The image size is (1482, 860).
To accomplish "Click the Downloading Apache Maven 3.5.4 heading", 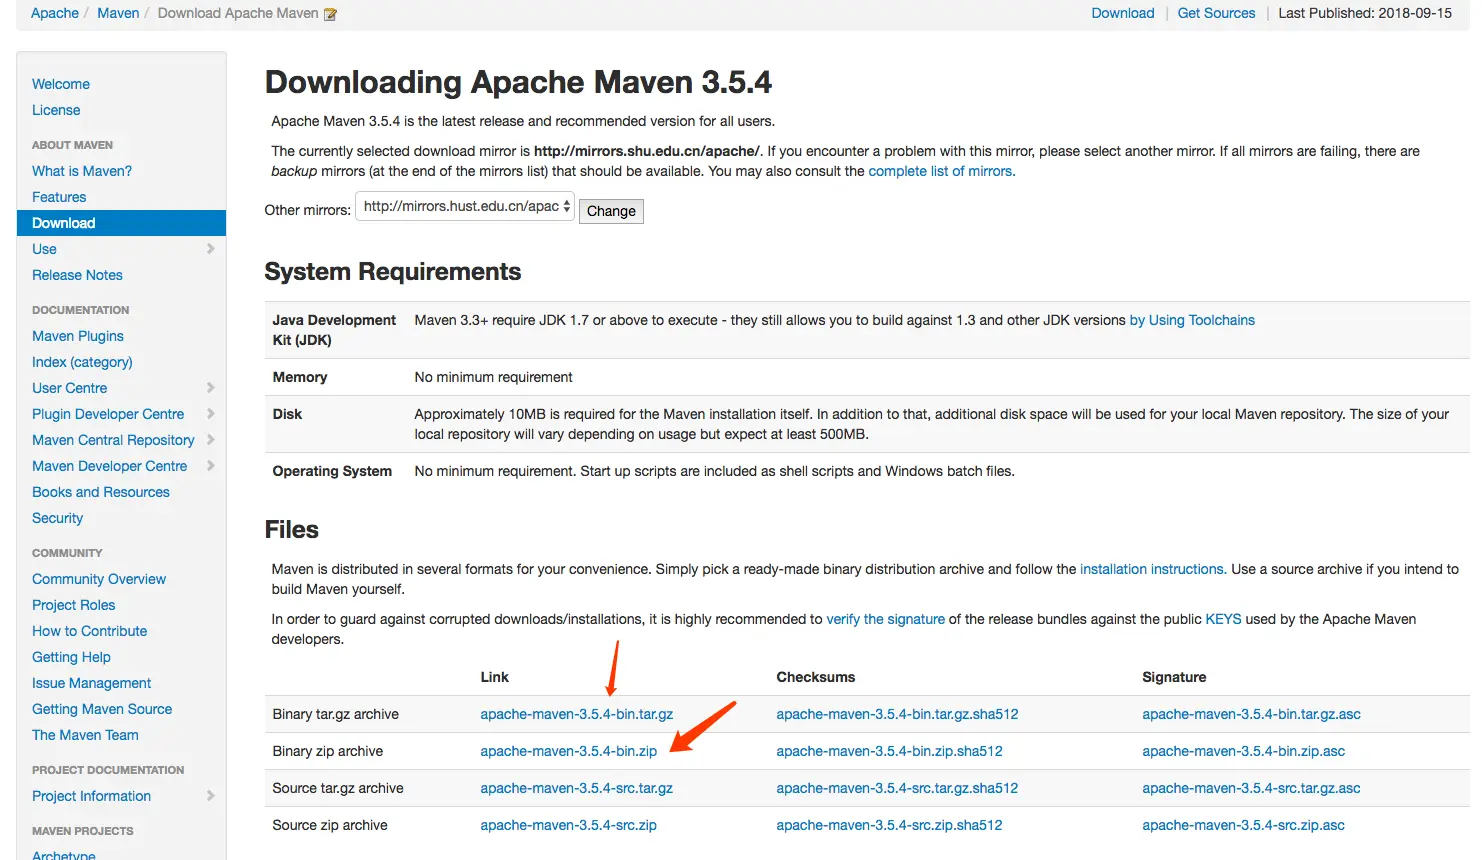I will [518, 82].
